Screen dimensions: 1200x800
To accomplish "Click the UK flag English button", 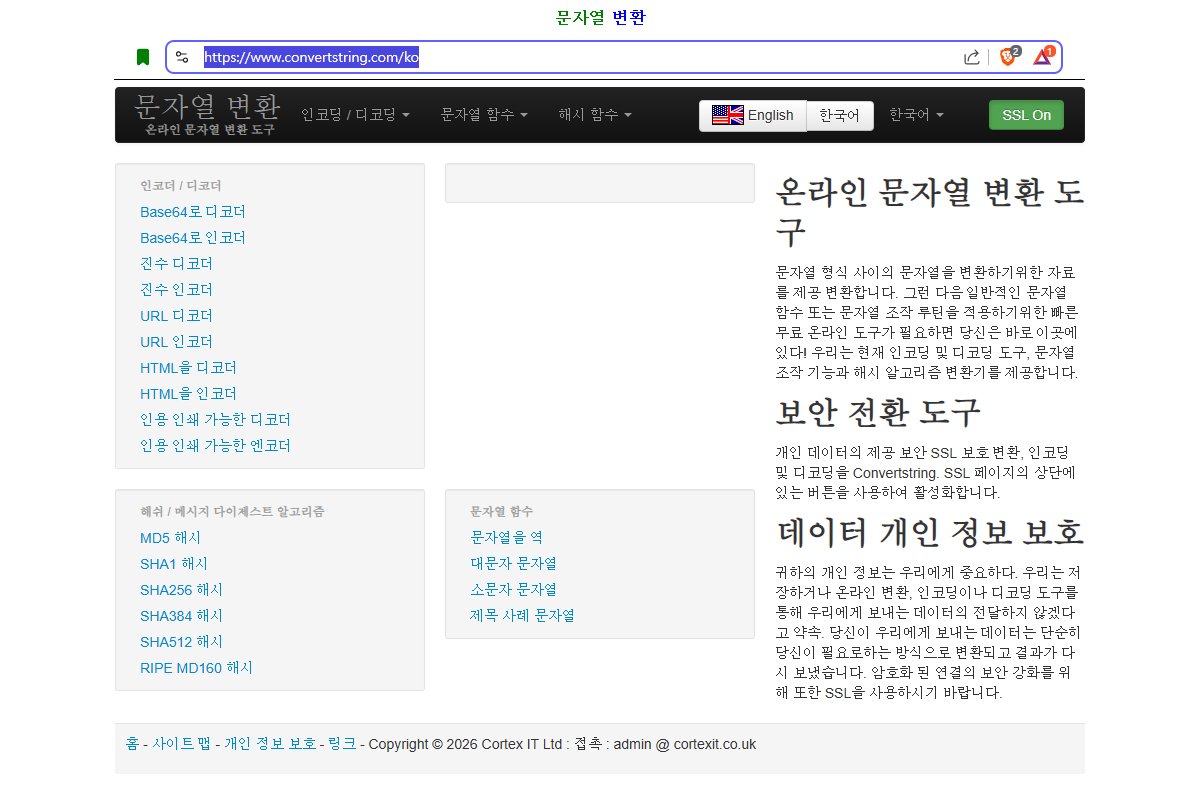I will 753,115.
